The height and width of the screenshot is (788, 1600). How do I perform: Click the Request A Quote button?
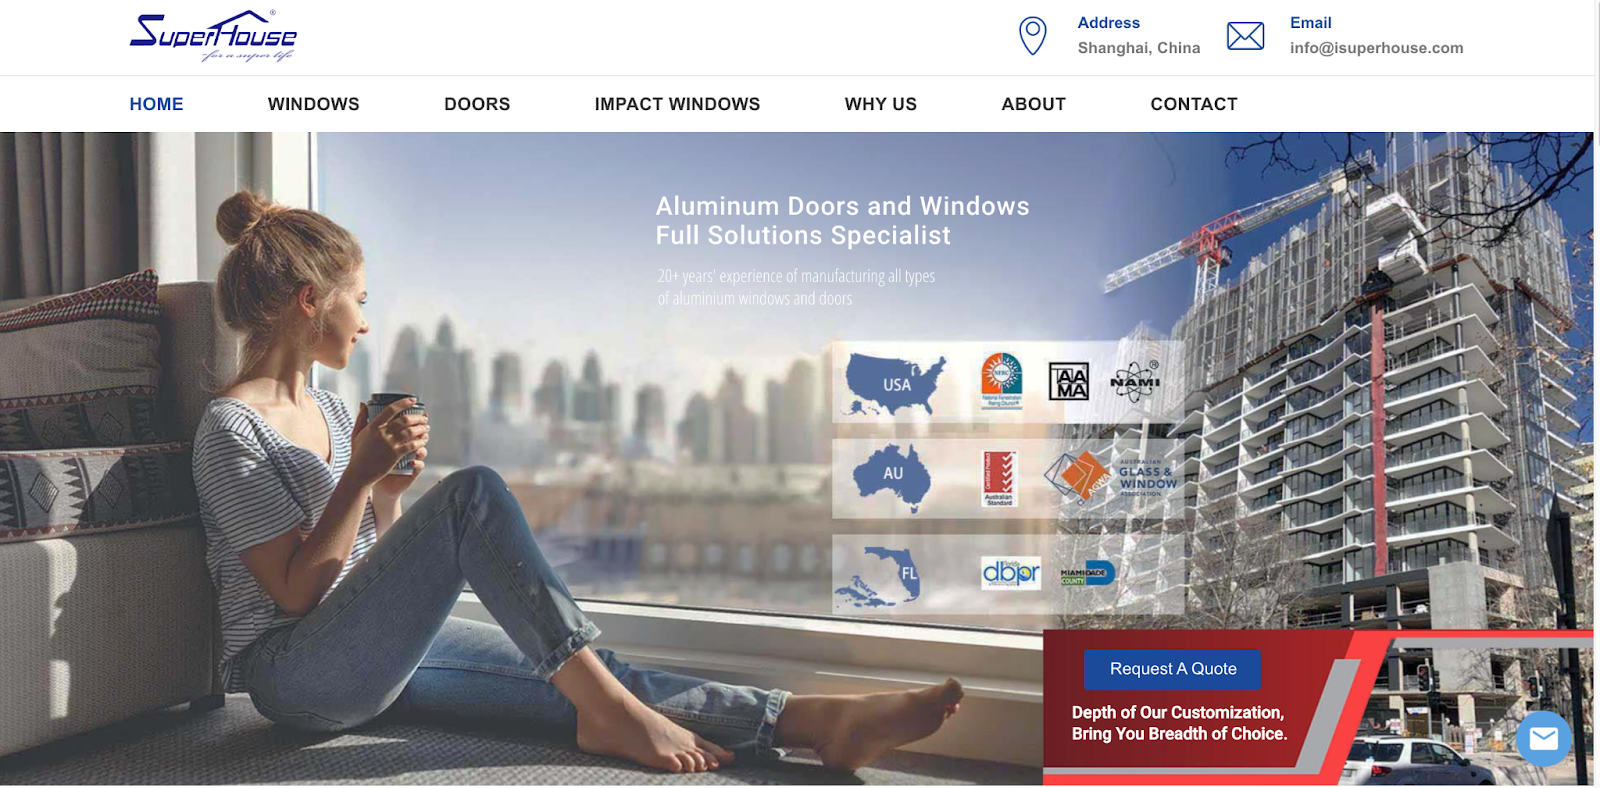coord(1173,669)
